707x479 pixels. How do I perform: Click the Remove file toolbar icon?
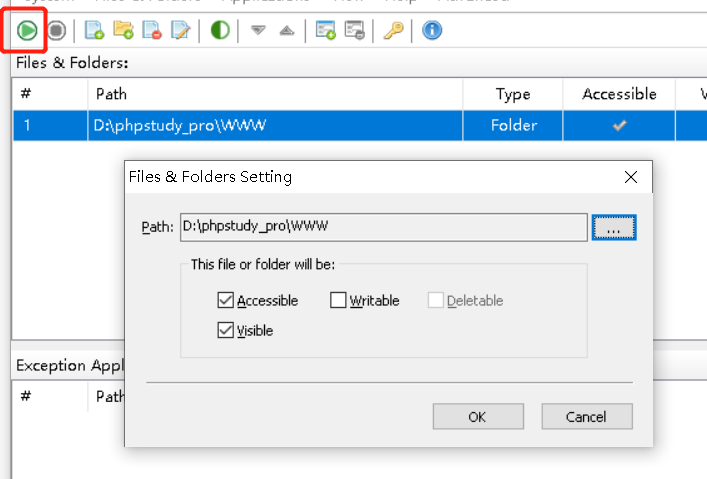(x=152, y=31)
